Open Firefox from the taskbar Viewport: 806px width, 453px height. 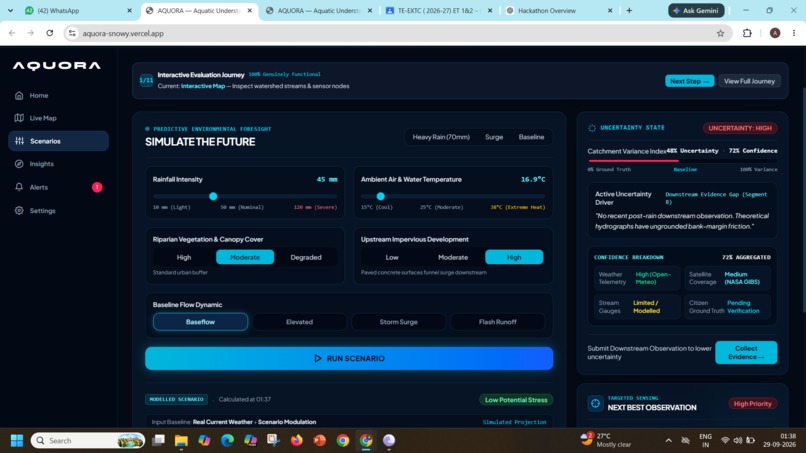(x=297, y=441)
